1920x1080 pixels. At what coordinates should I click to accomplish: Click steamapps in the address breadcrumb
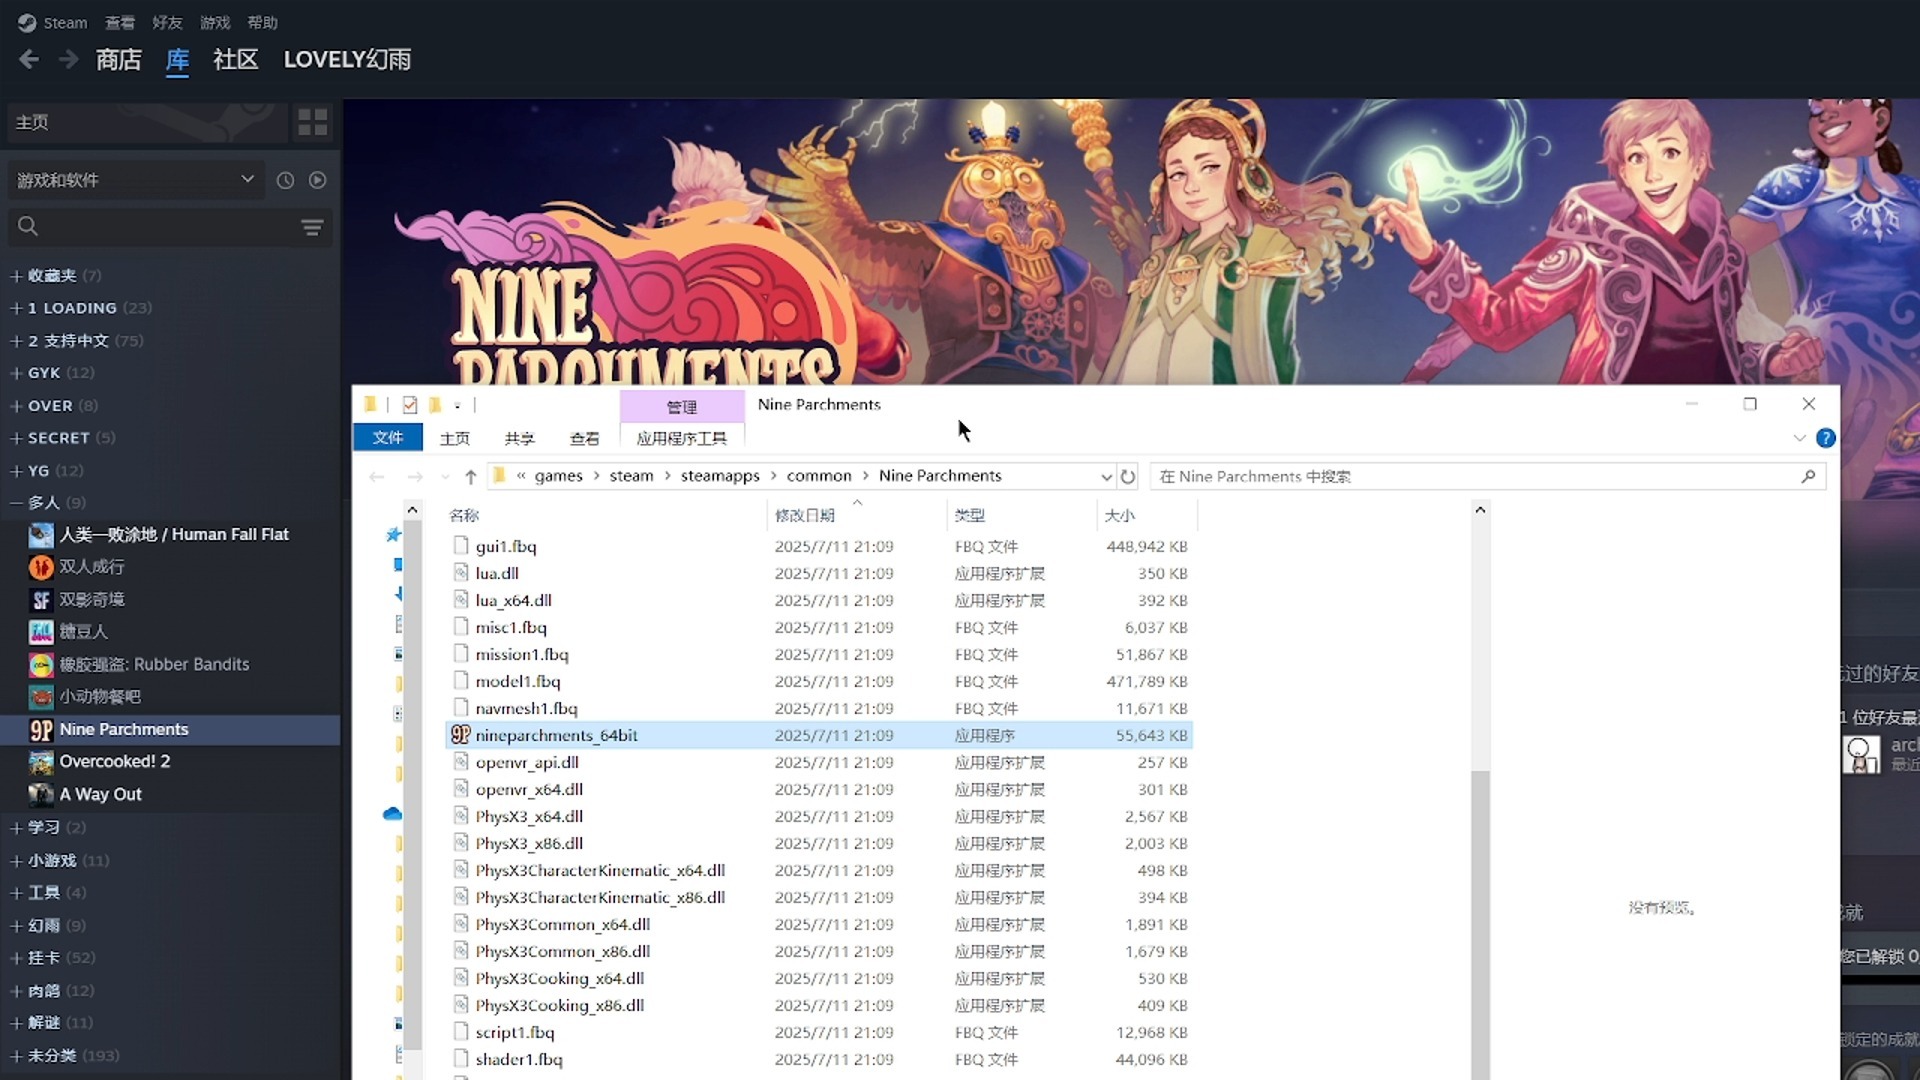click(x=720, y=476)
